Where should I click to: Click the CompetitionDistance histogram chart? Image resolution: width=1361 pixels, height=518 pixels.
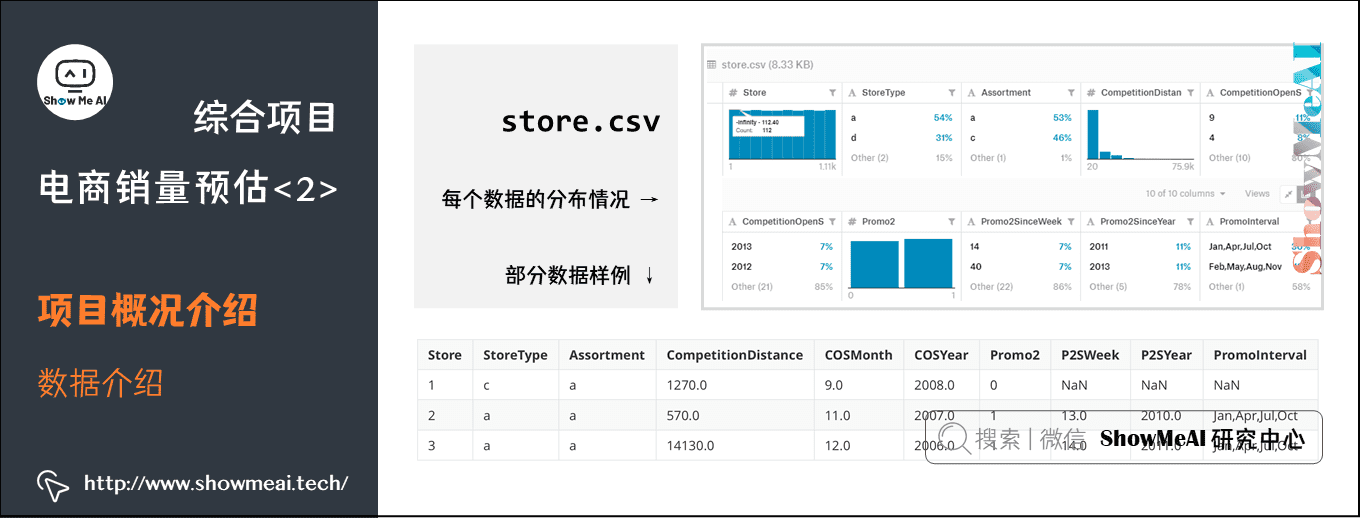pyautogui.click(x=1139, y=133)
